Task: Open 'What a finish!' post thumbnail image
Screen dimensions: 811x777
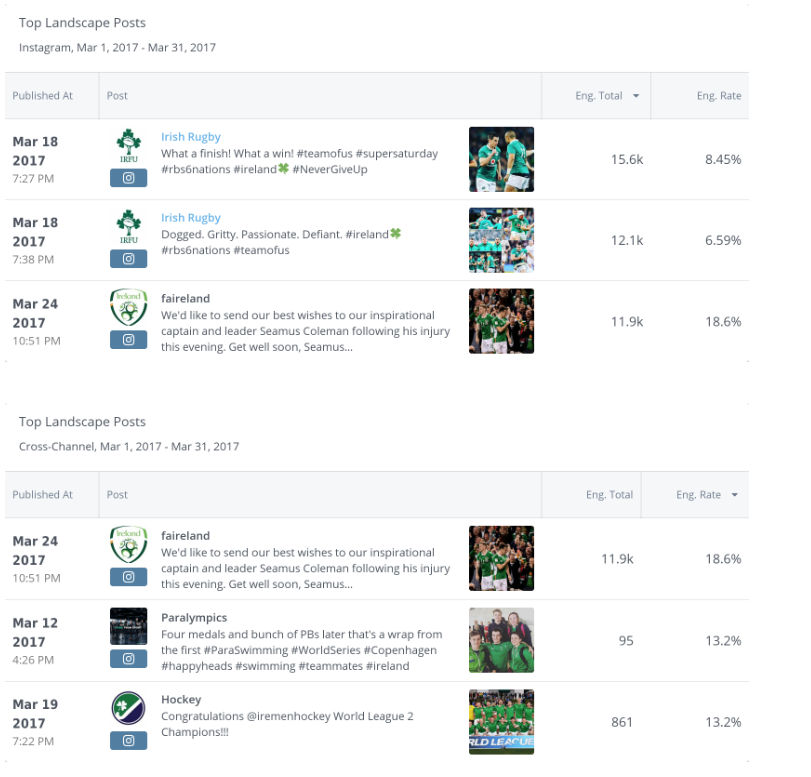Action: pos(501,159)
